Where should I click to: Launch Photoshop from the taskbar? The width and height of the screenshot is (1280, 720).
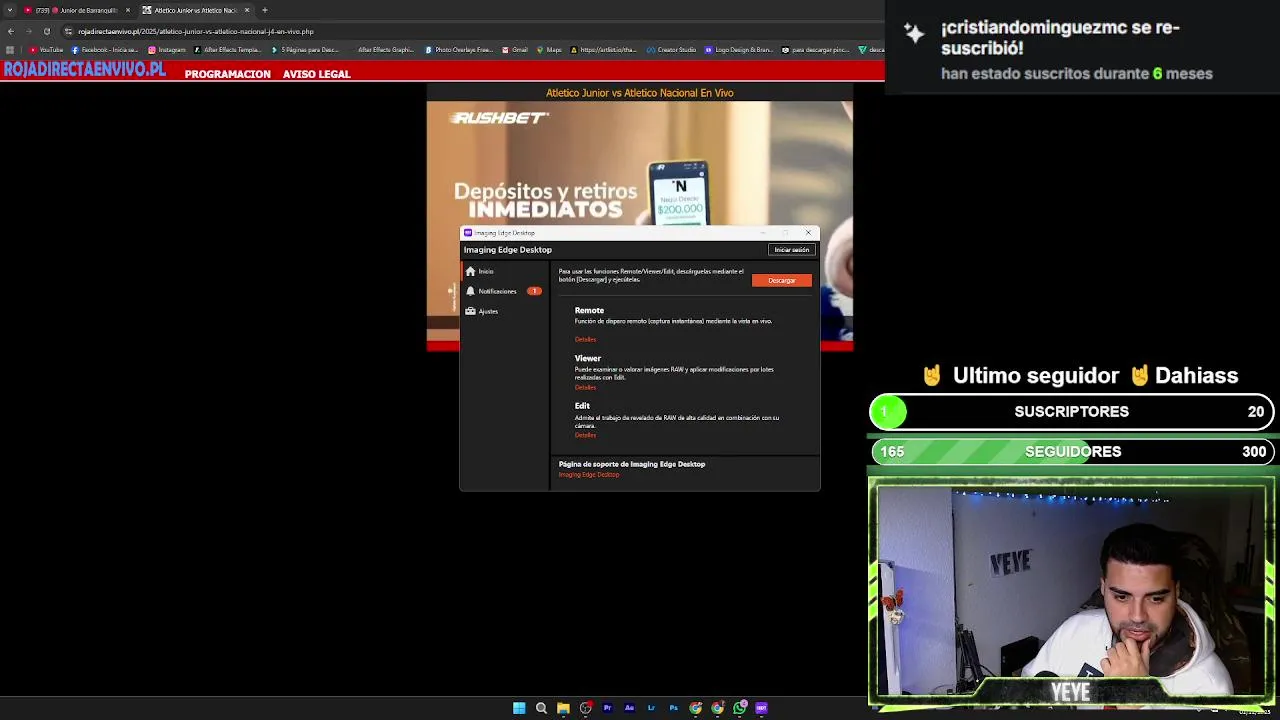point(673,708)
